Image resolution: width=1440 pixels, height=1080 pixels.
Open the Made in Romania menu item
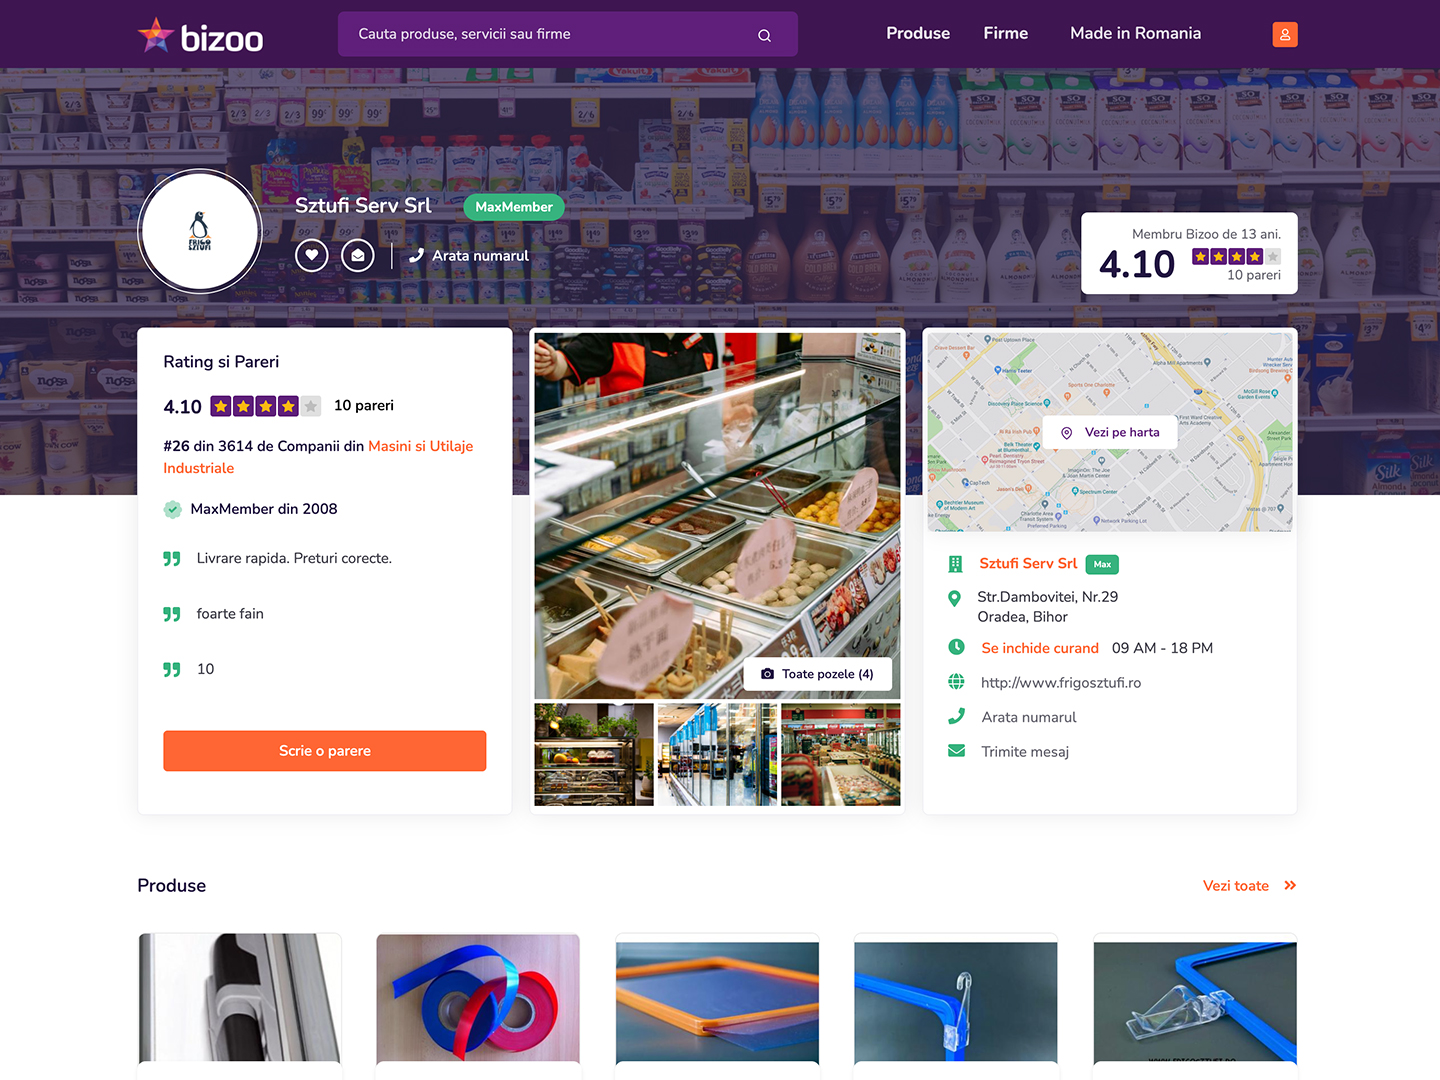coord(1135,33)
